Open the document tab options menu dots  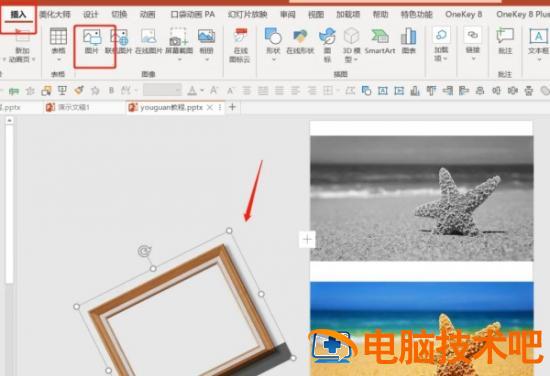coord(220,107)
